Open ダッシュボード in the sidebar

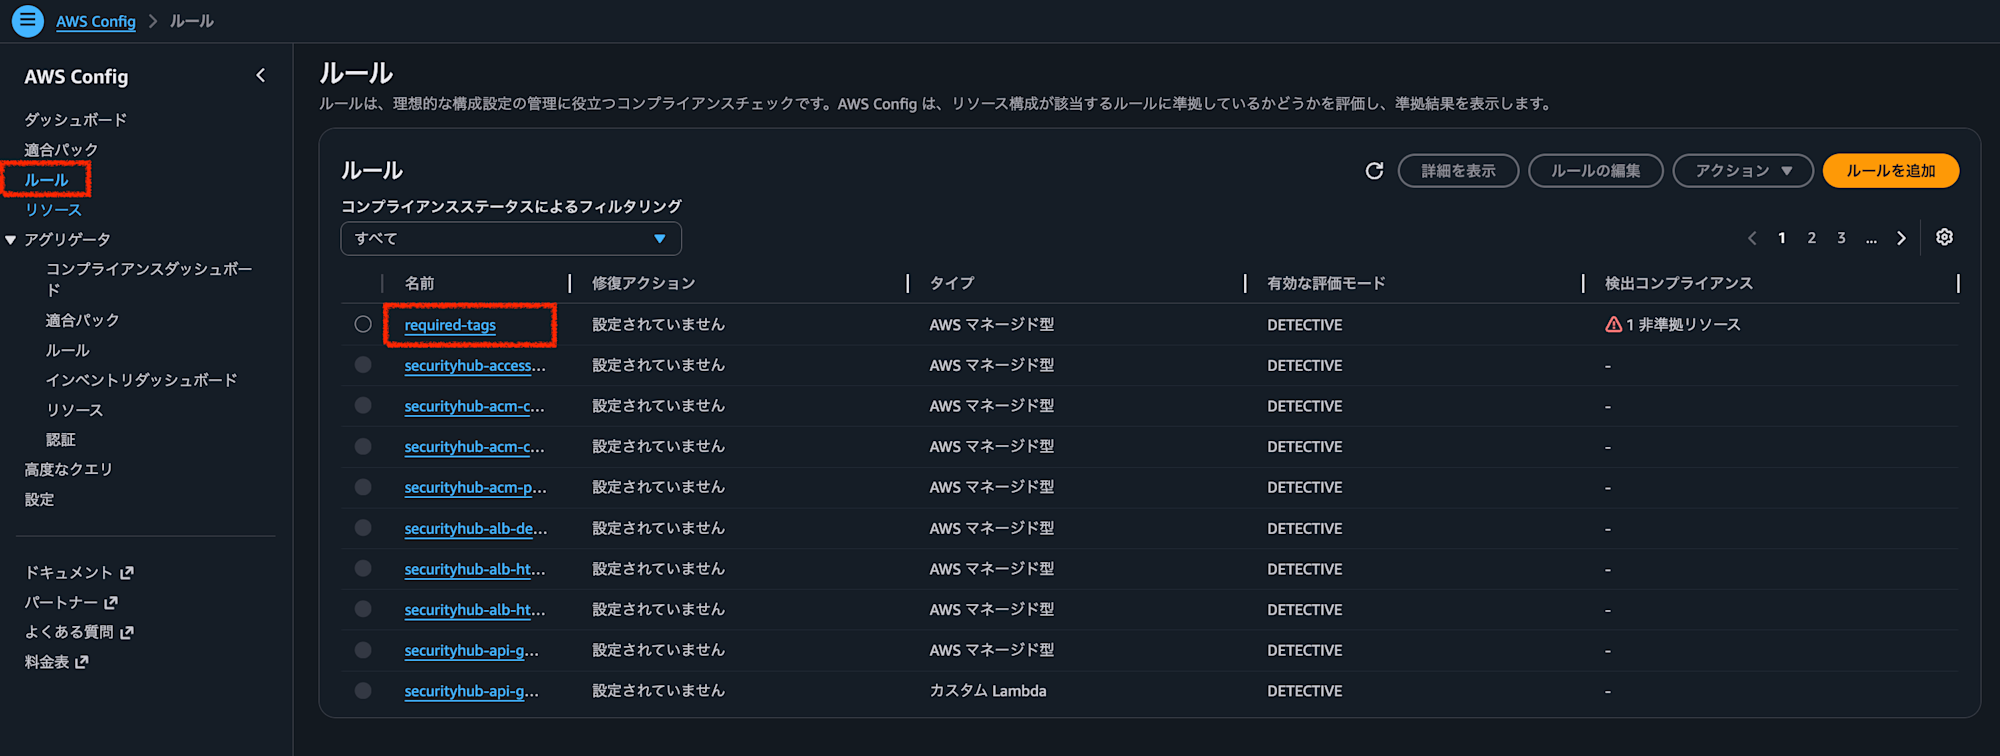tap(76, 120)
